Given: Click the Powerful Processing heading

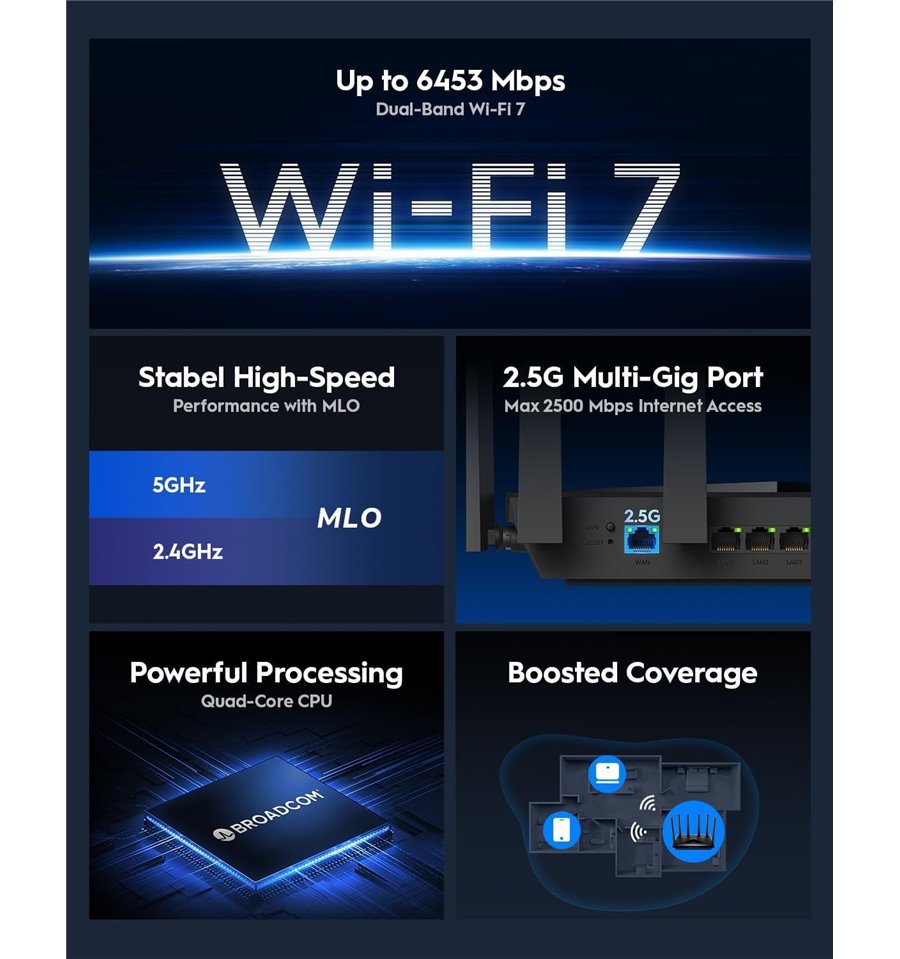Looking at the screenshot, I should 267,673.
